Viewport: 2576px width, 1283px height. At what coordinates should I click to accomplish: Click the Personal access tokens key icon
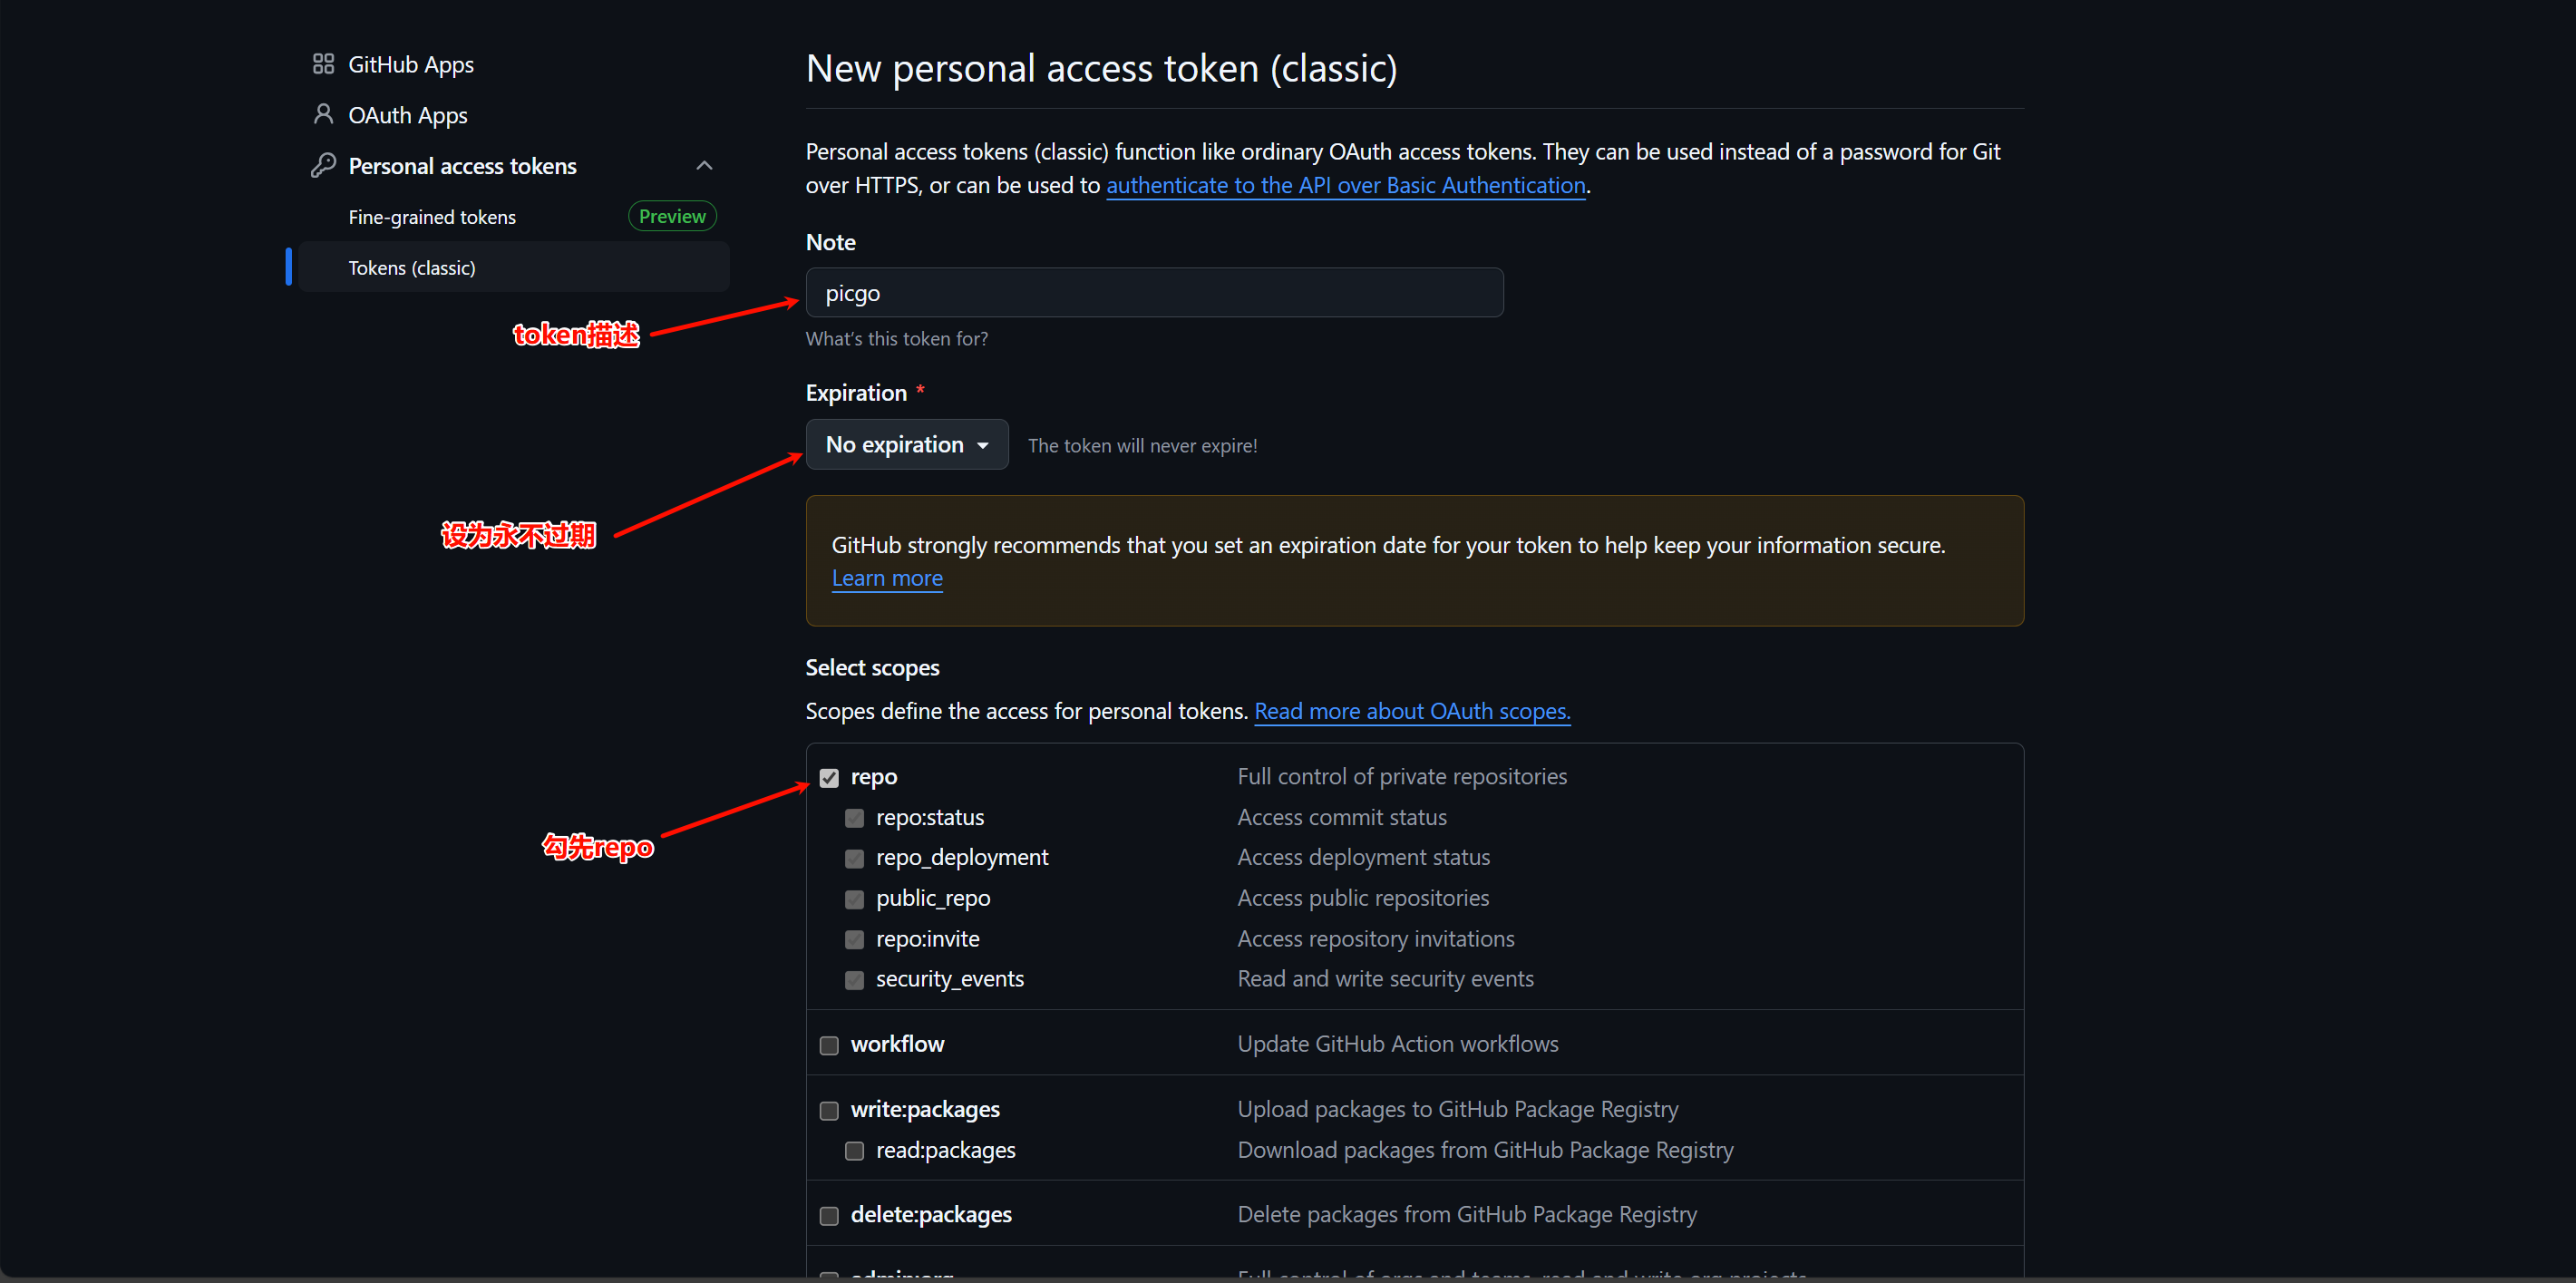[323, 166]
